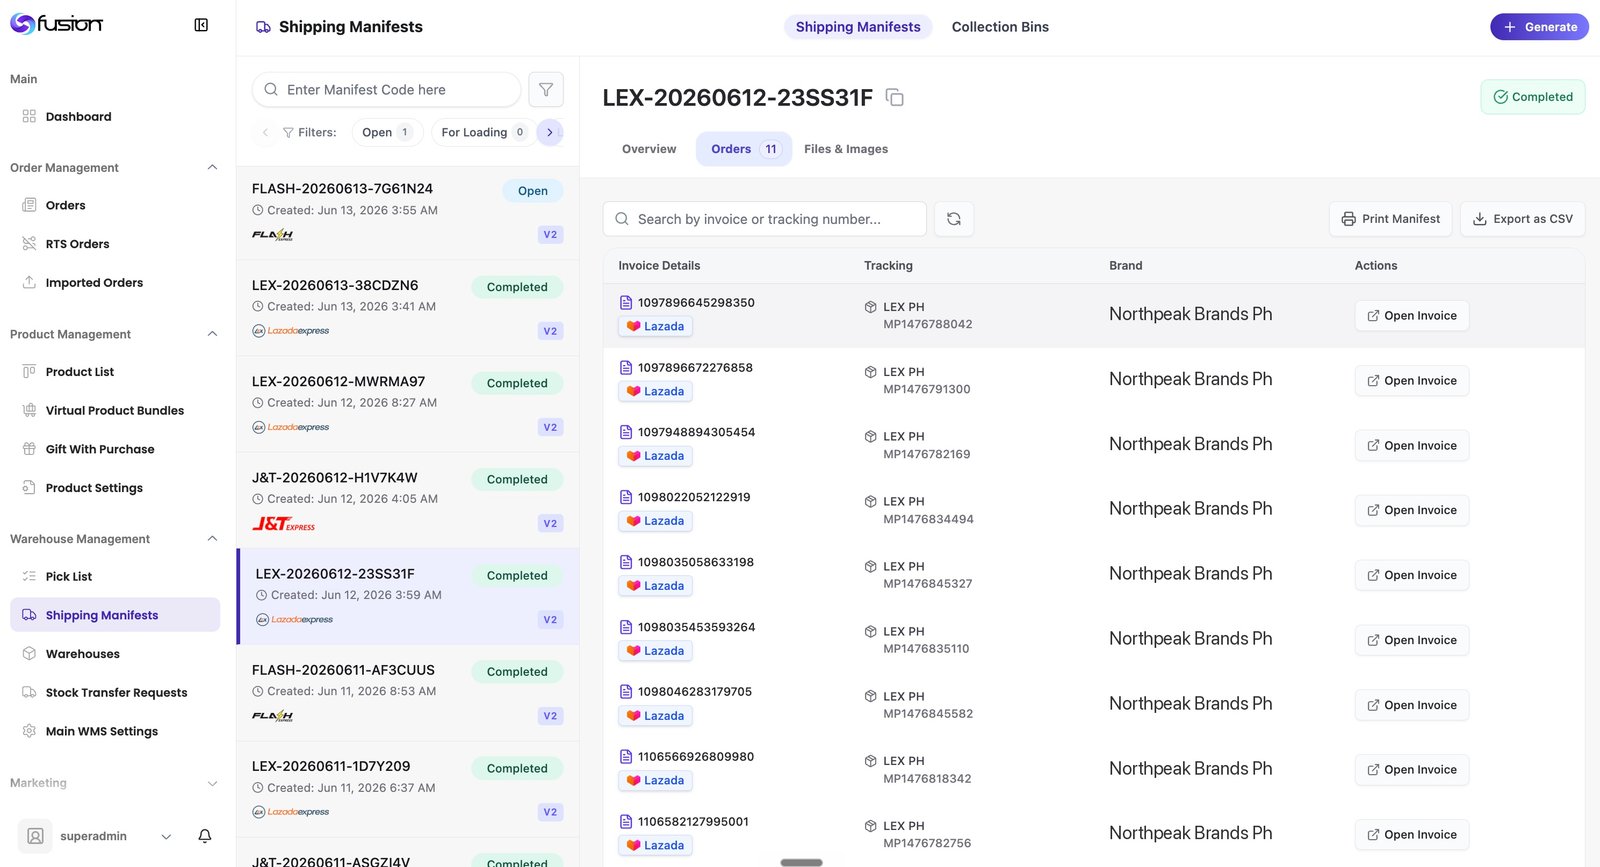Show next filter chips with arrow
The width and height of the screenshot is (1600, 867).
pos(550,132)
